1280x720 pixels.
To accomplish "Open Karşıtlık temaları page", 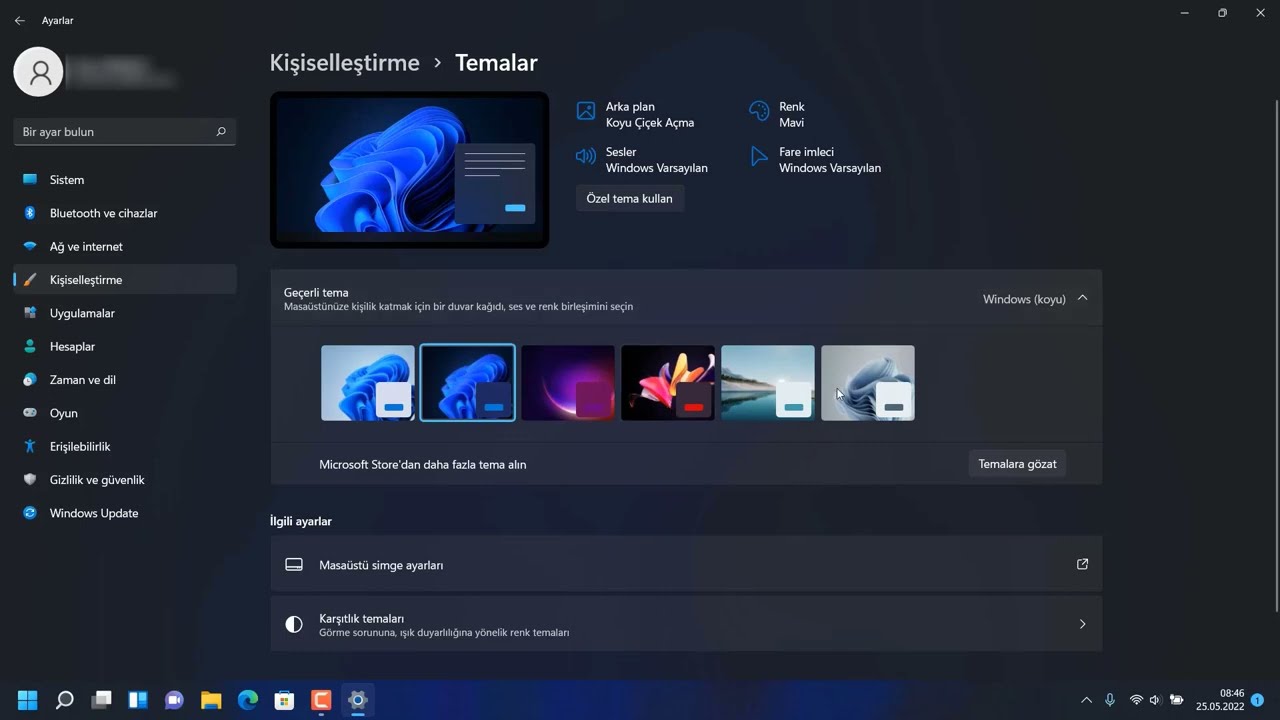I will (x=686, y=624).
